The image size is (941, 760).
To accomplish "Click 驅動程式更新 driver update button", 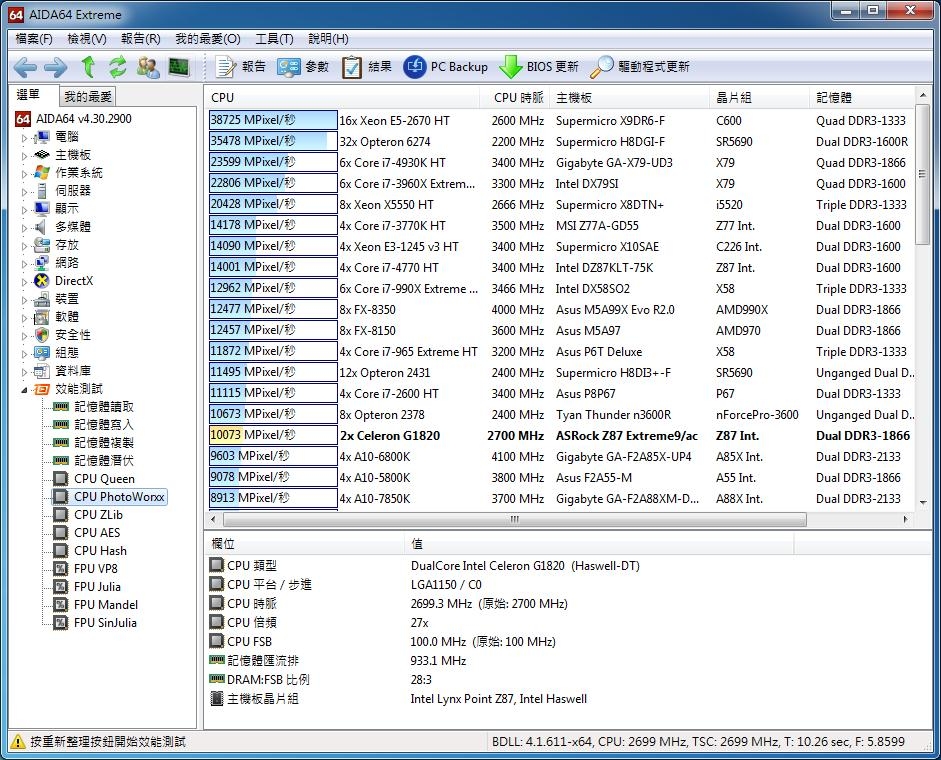I will pyautogui.click(x=640, y=67).
